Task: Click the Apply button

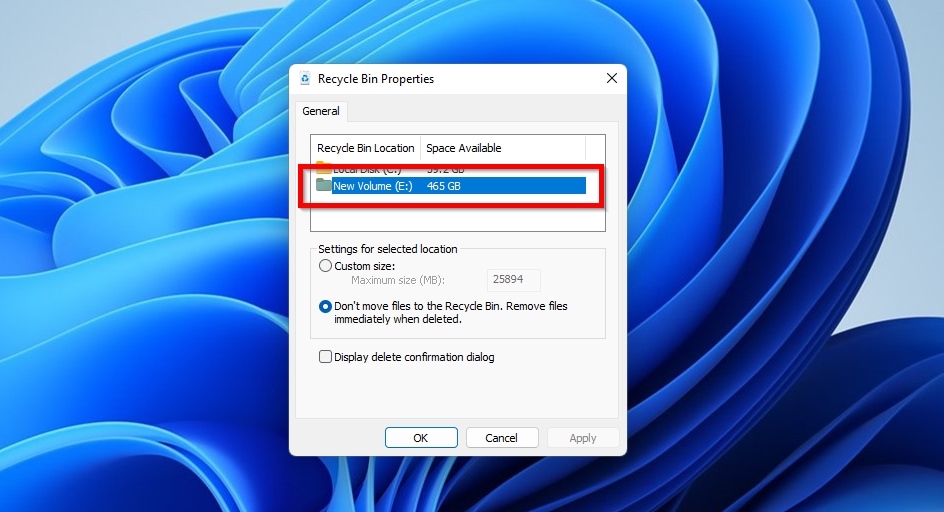Action: click(583, 438)
